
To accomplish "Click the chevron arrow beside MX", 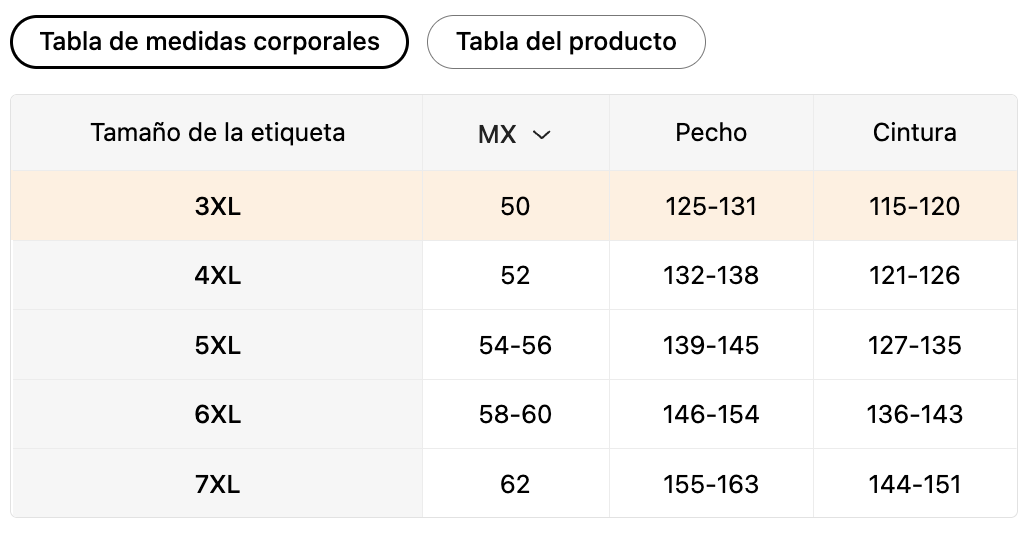I will click(x=541, y=135).
